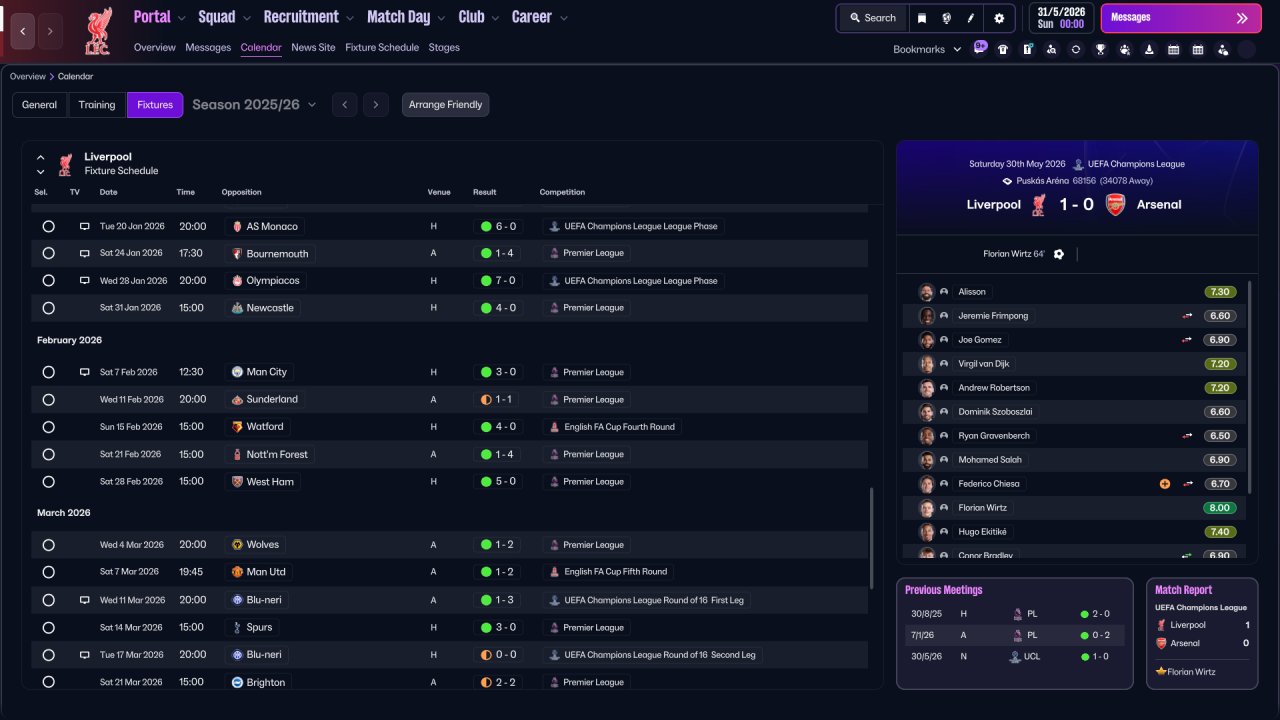Open the Match Day dropdown menu
Image resolution: width=1280 pixels, height=720 pixels.
click(407, 17)
